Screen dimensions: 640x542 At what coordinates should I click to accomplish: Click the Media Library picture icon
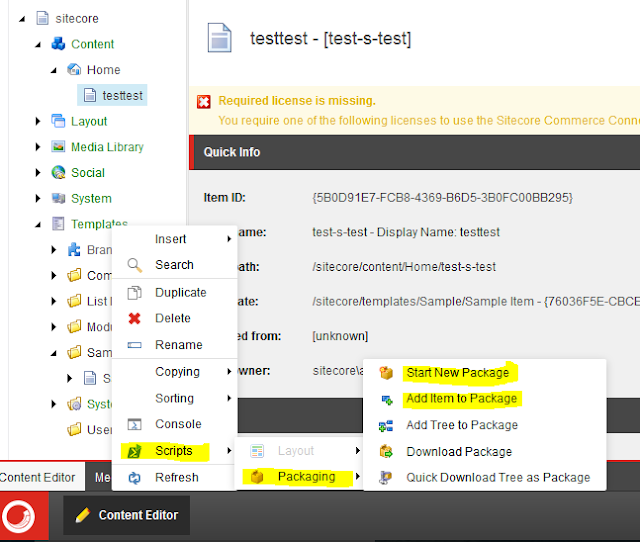pos(58,147)
